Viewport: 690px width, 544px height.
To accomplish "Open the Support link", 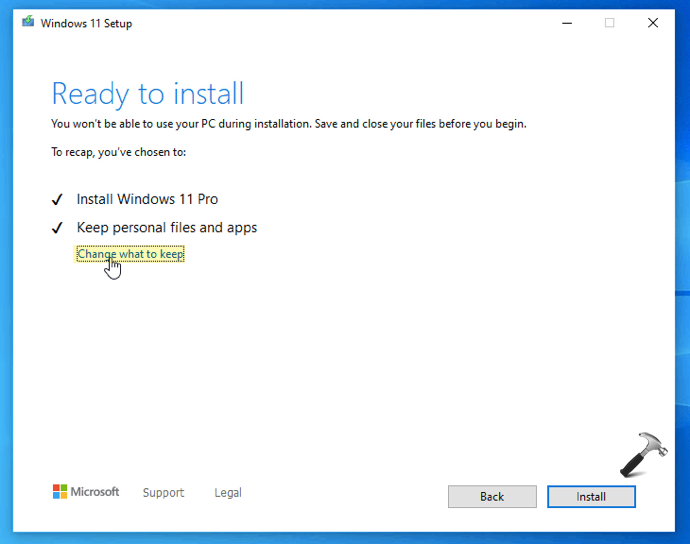I will pos(163,493).
